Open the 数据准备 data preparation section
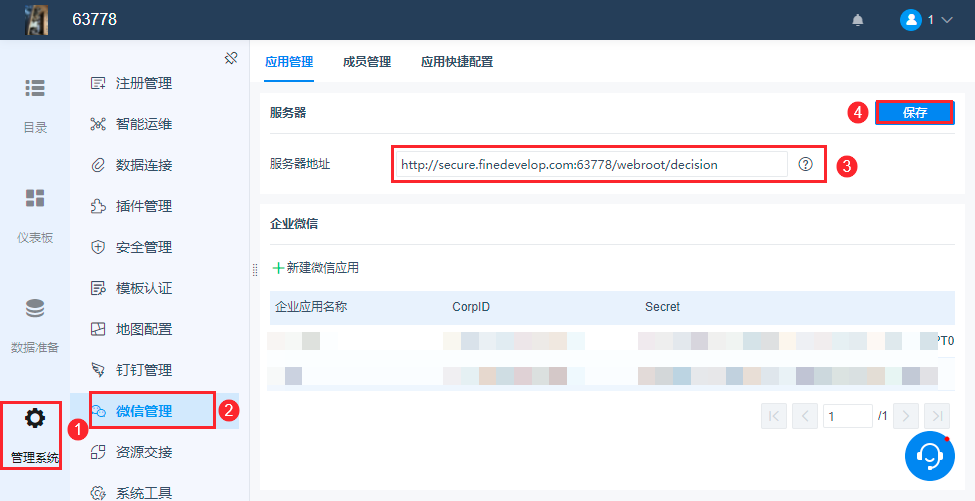Screen dimensions: 975x501 pyautogui.click(x=35, y=326)
